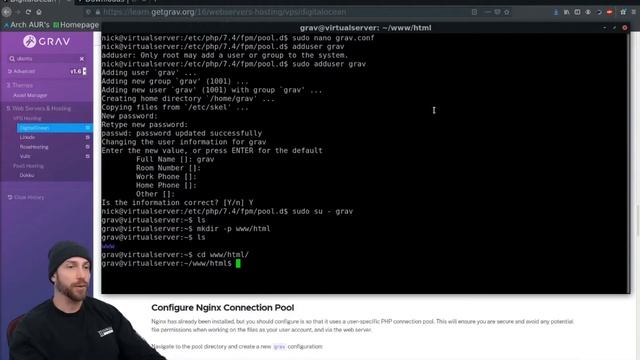640x360 pixels.
Task: Reload the page with the refresh icon
Action: 28,12
